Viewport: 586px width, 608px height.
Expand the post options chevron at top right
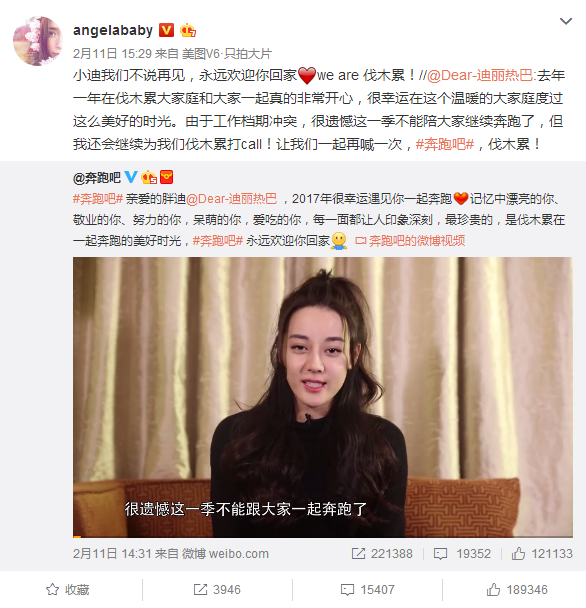click(x=566, y=21)
